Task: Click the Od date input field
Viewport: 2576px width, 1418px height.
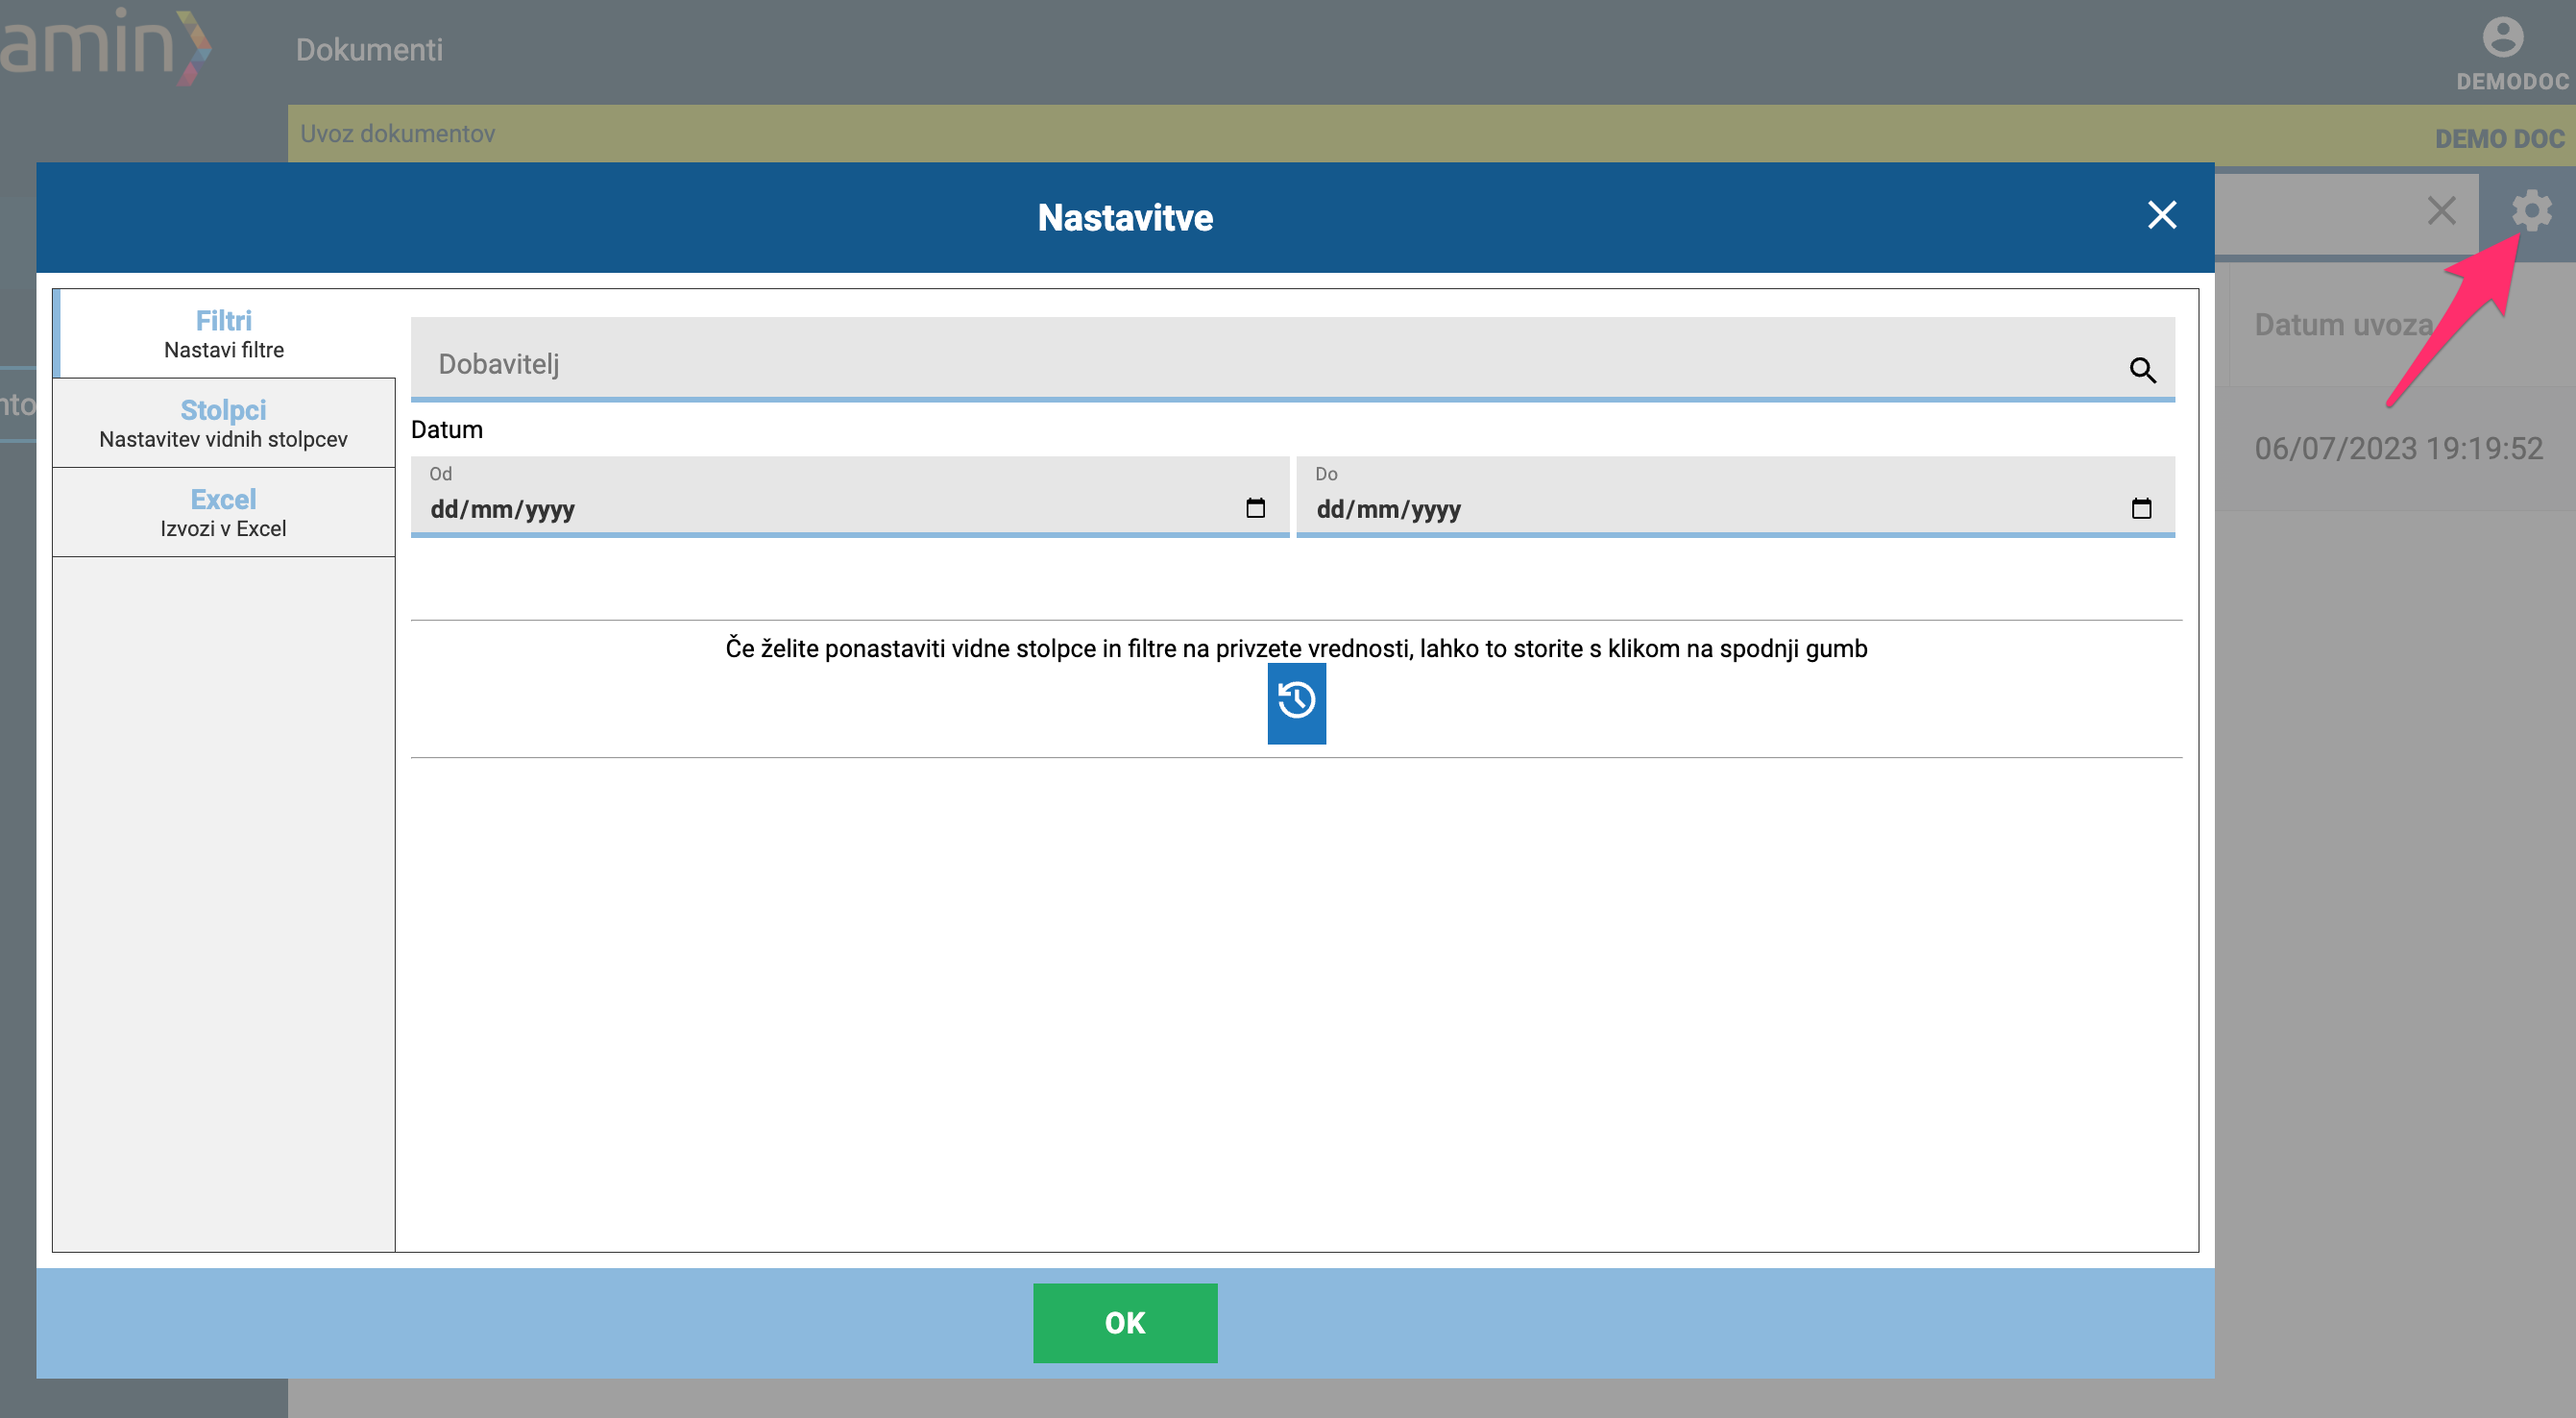Action: click(849, 497)
